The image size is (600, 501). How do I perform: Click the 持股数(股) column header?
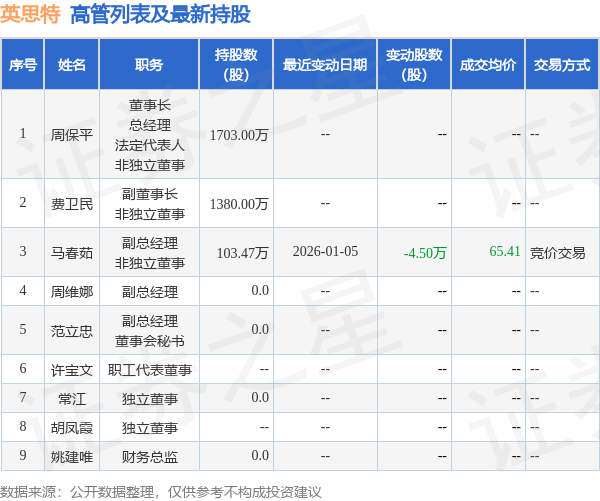click(x=236, y=65)
